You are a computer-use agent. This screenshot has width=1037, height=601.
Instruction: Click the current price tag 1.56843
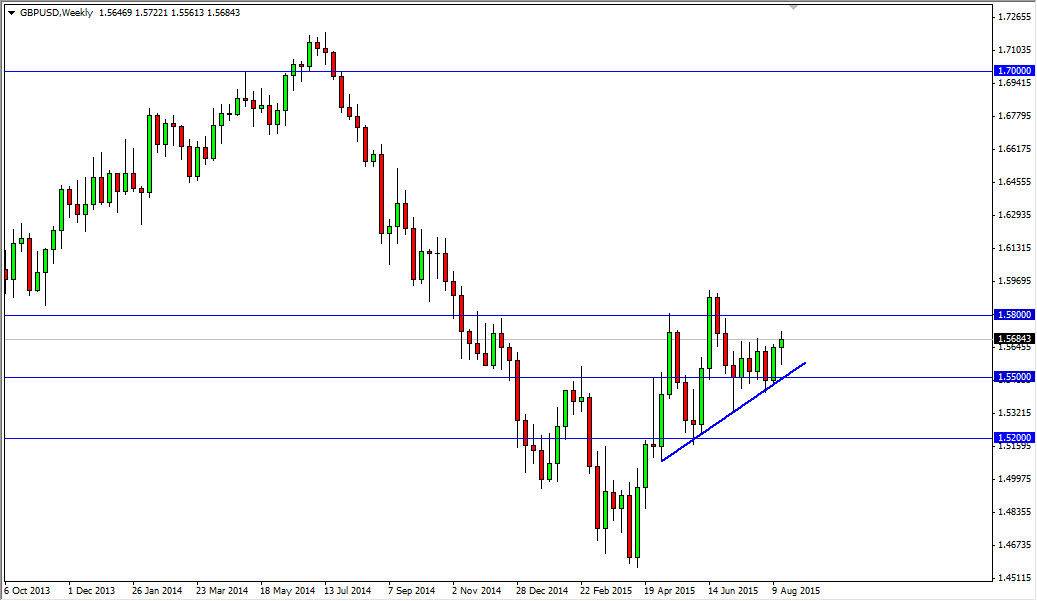pyautogui.click(x=1013, y=340)
